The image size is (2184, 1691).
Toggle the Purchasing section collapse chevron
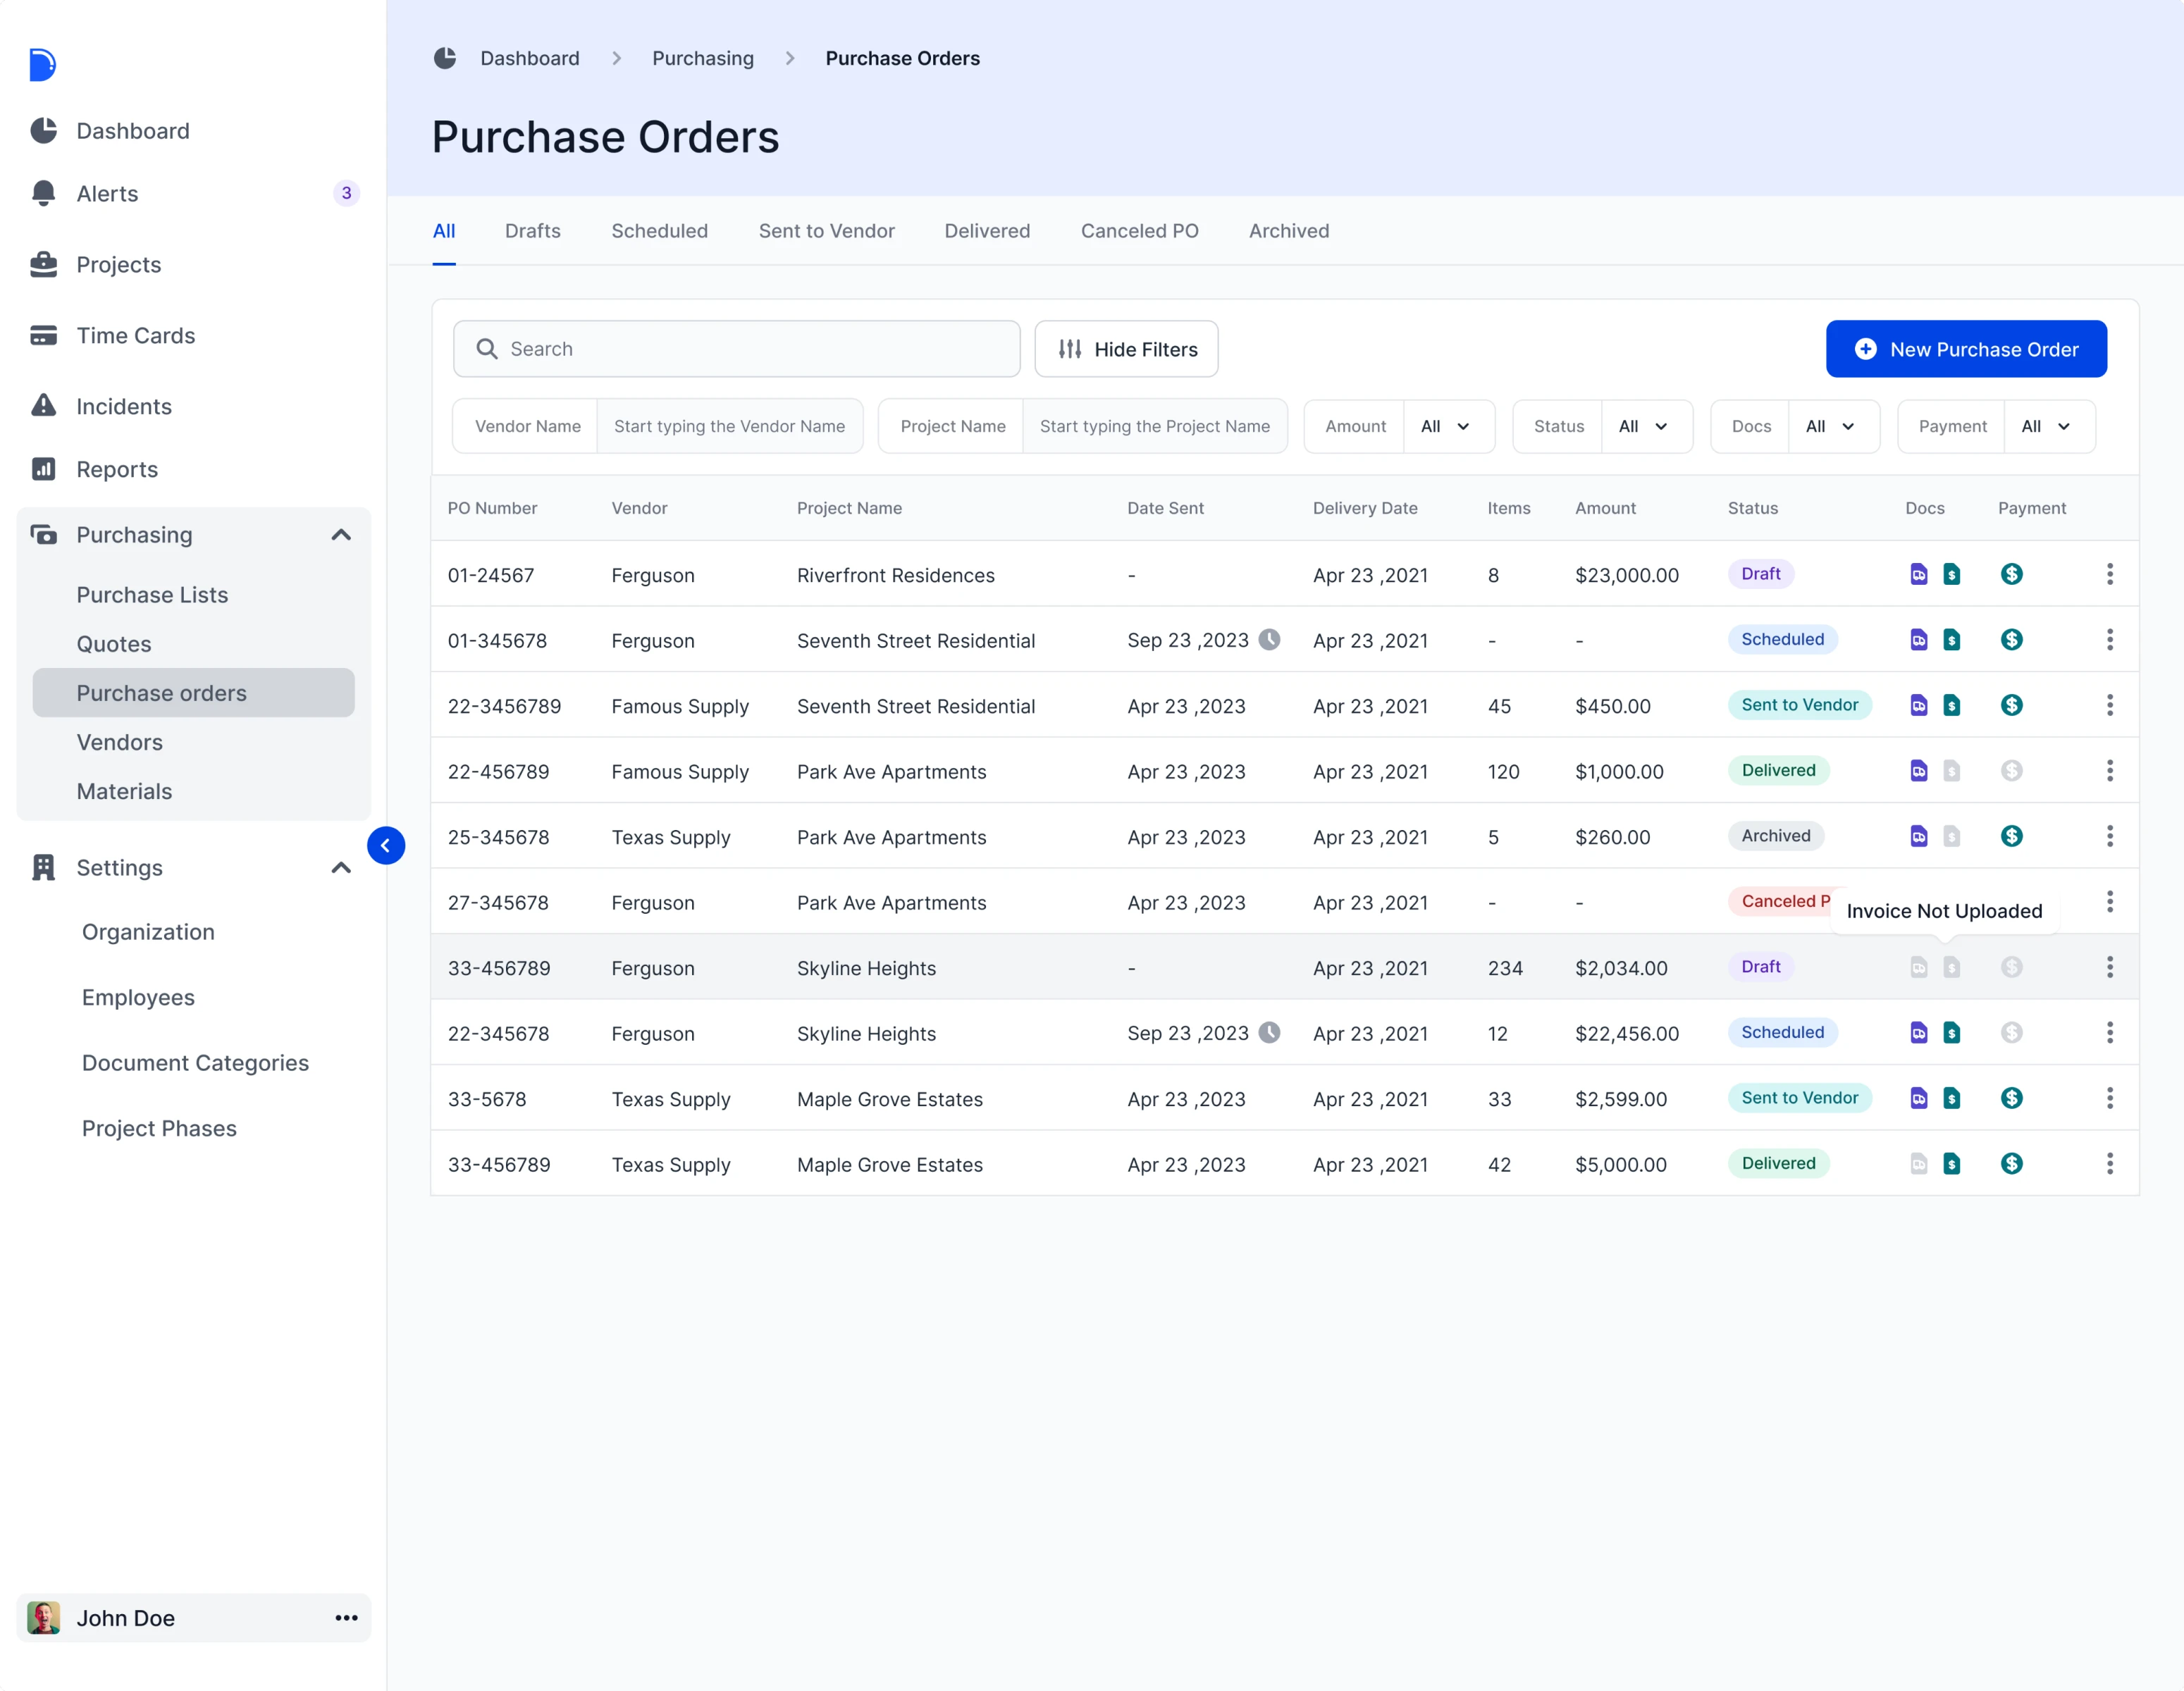[x=341, y=534]
